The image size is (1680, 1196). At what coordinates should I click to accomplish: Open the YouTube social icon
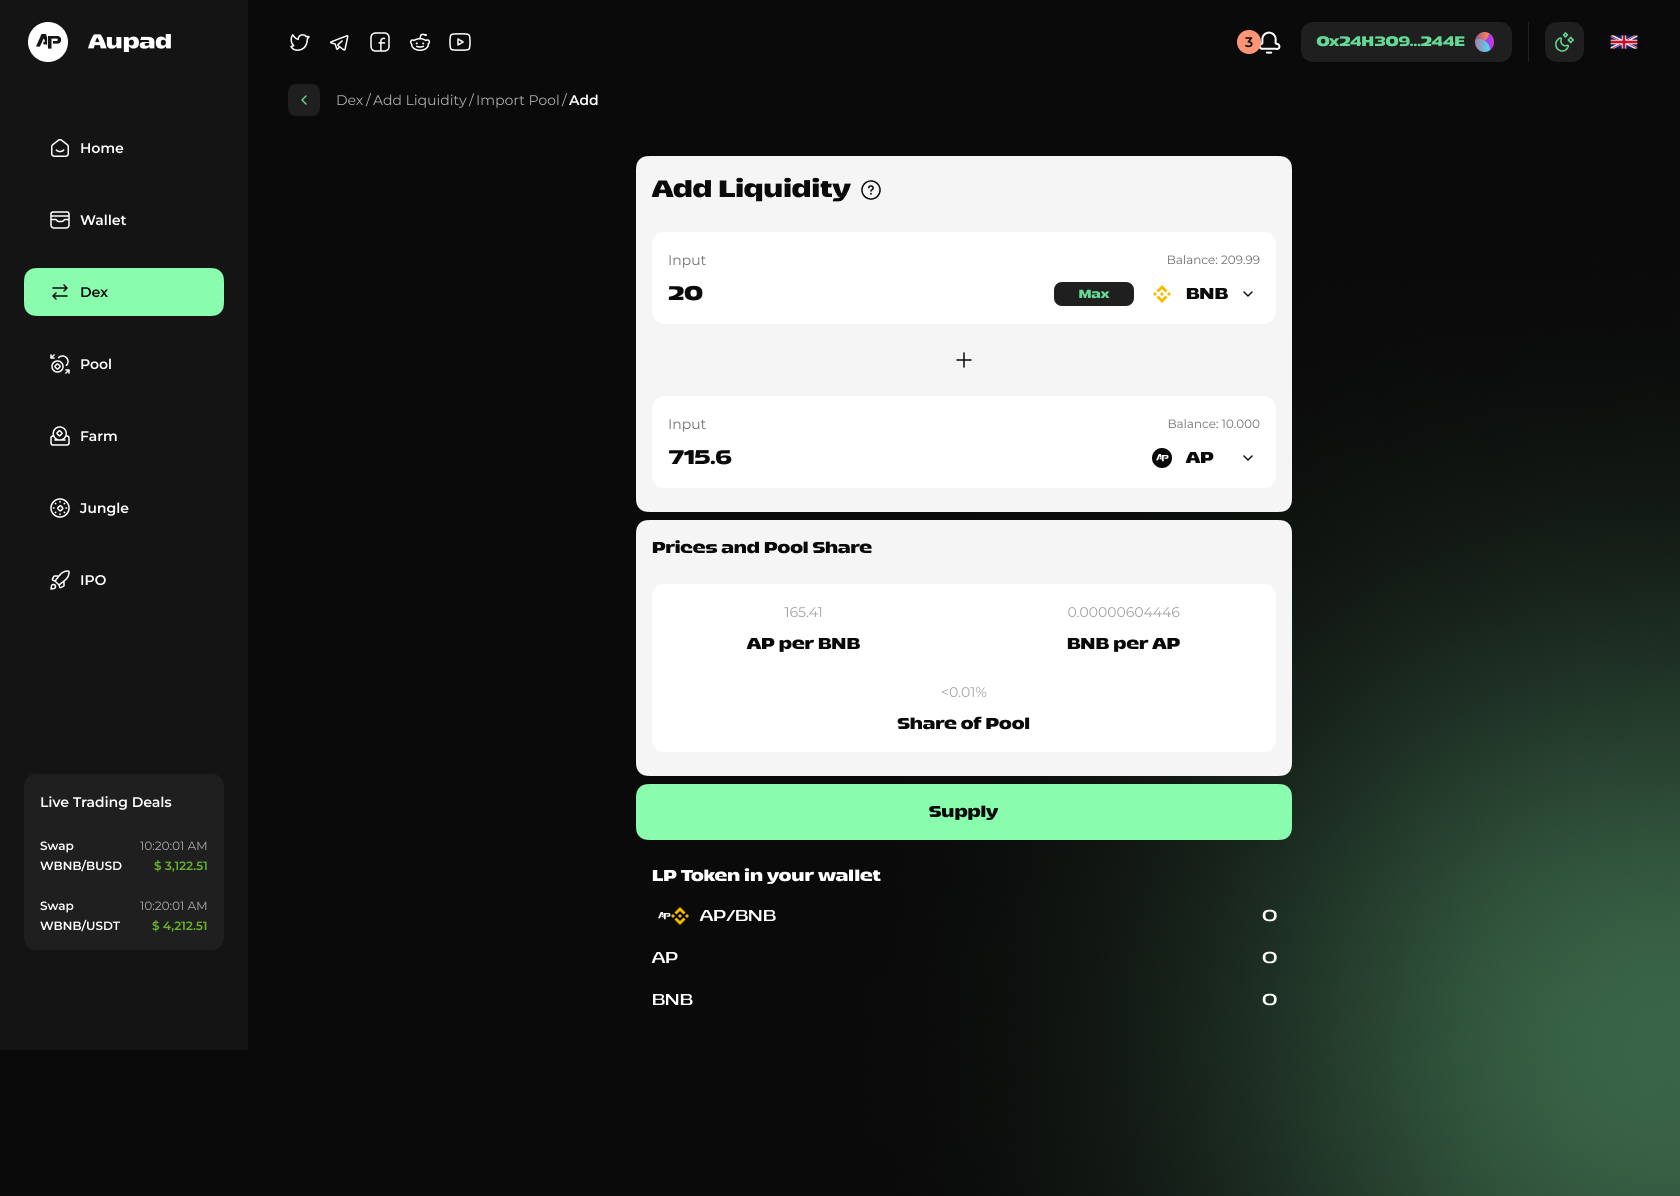[460, 42]
